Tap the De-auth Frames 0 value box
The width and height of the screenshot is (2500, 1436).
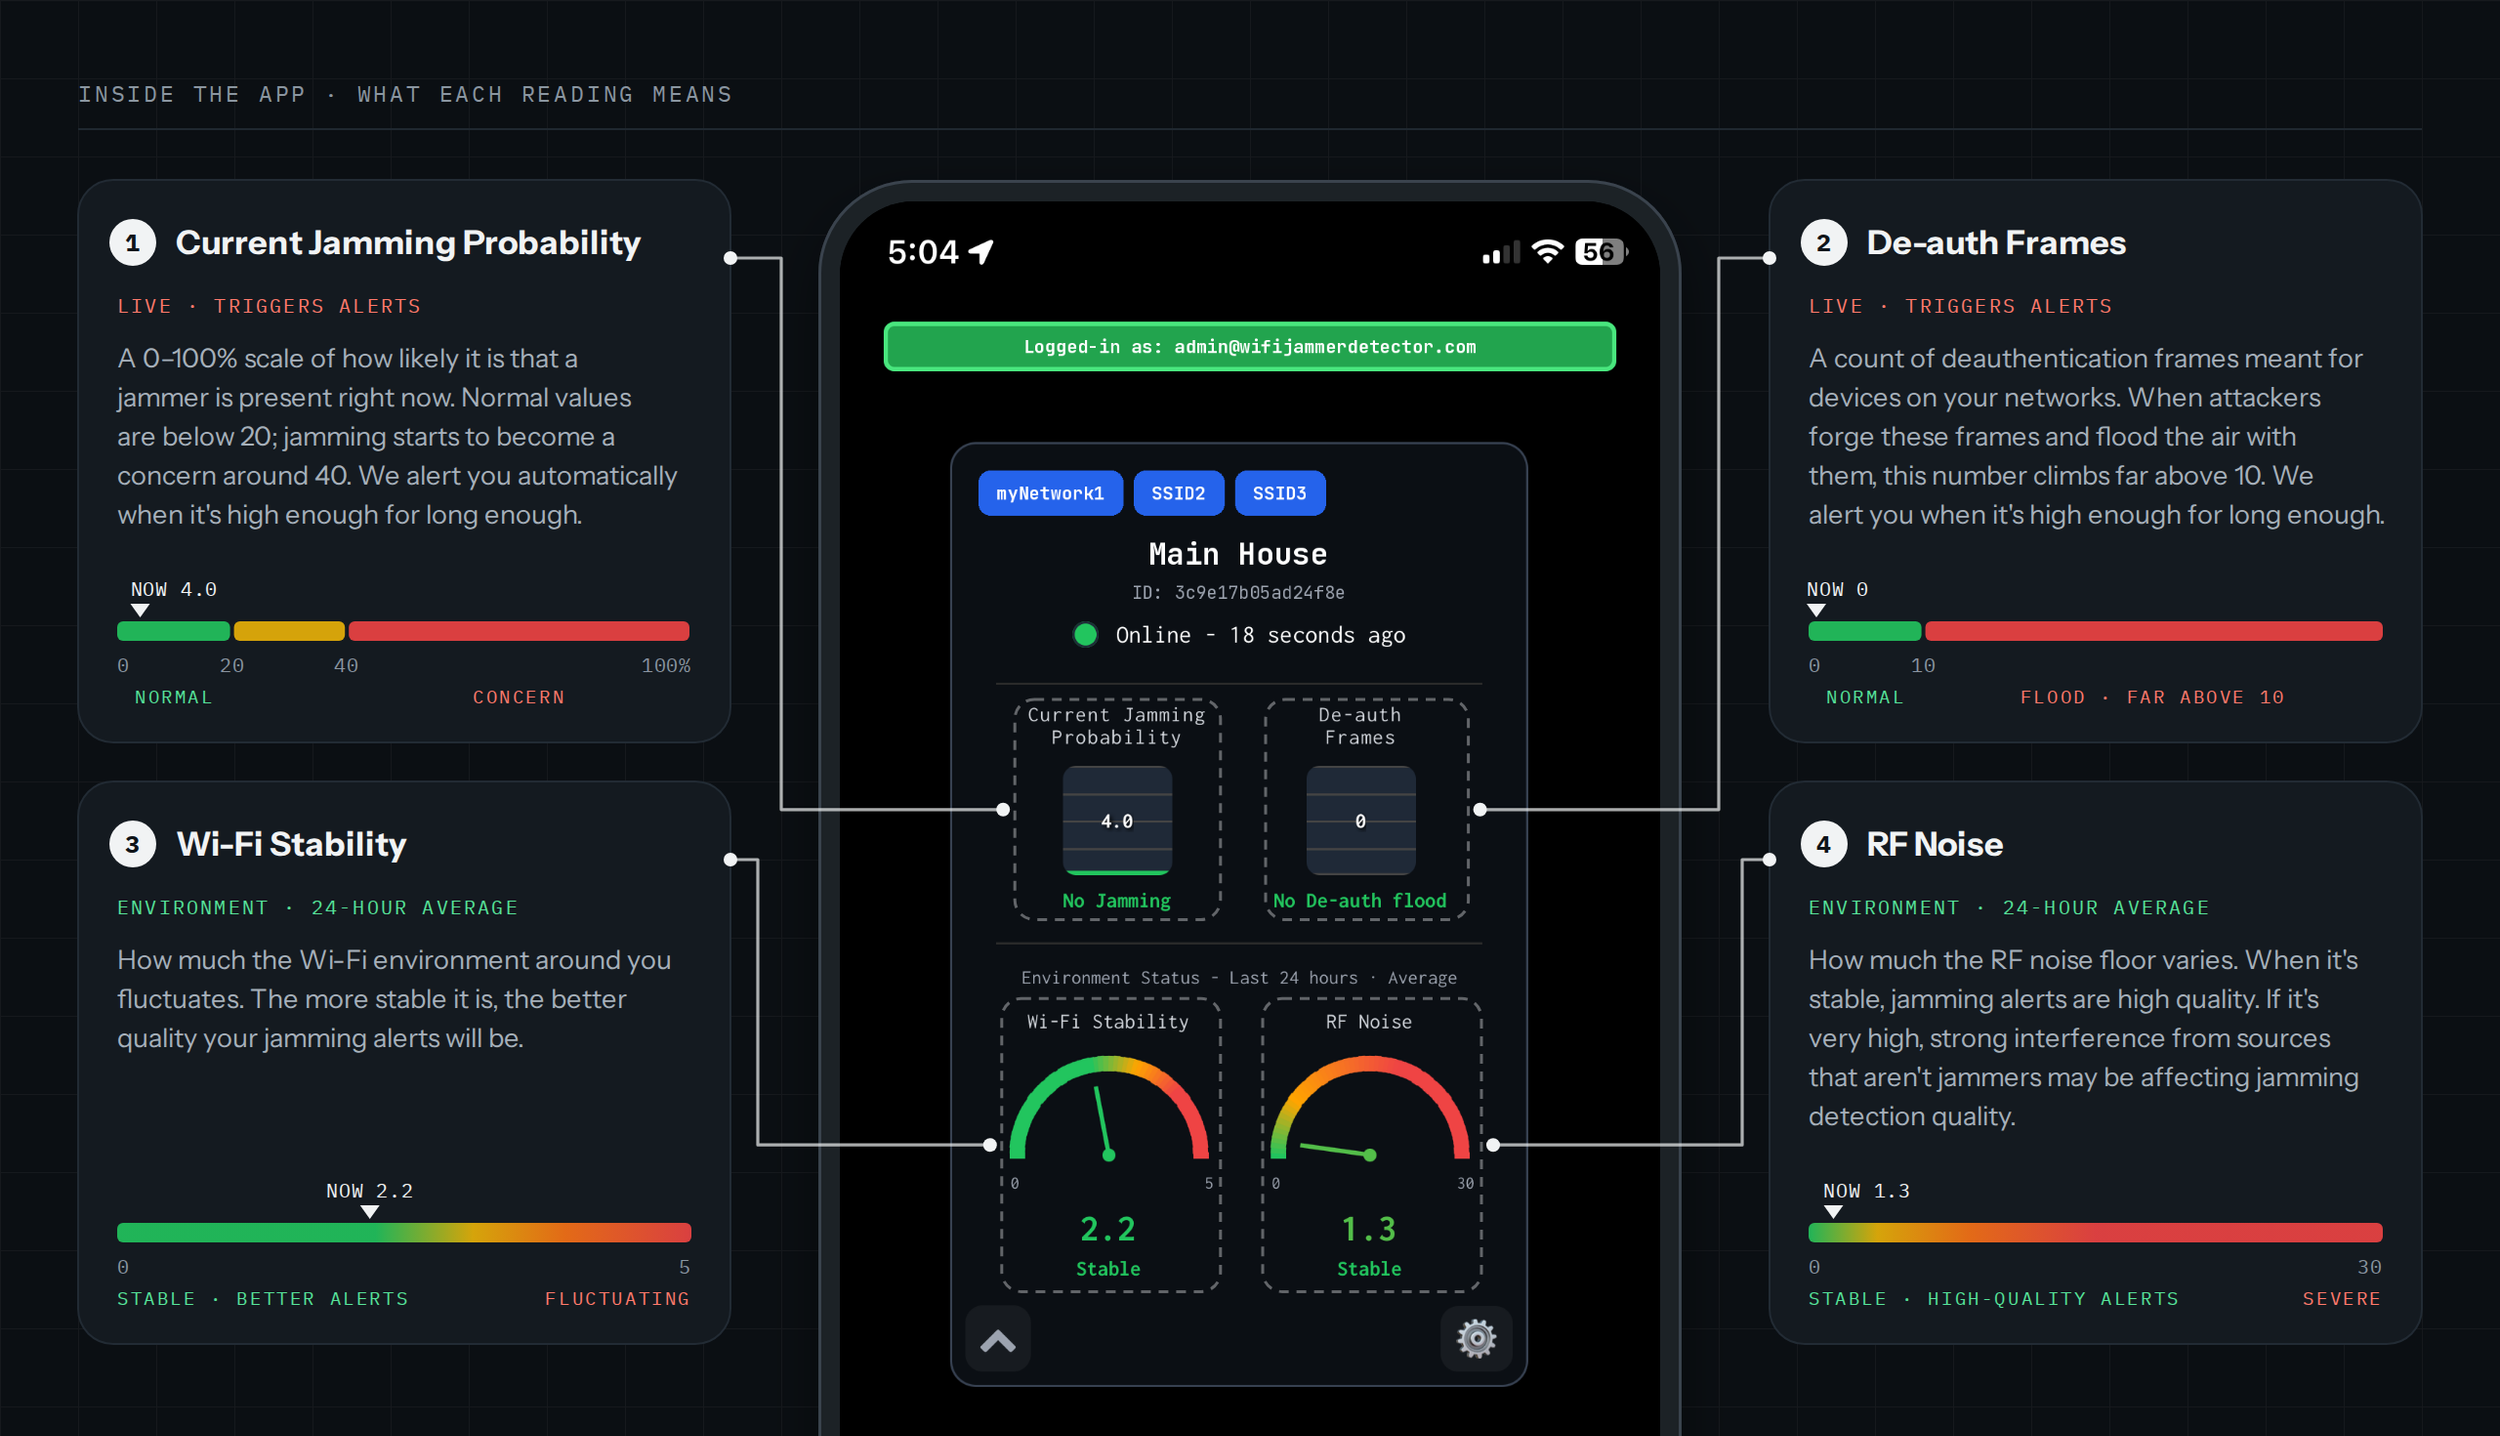[x=1360, y=820]
